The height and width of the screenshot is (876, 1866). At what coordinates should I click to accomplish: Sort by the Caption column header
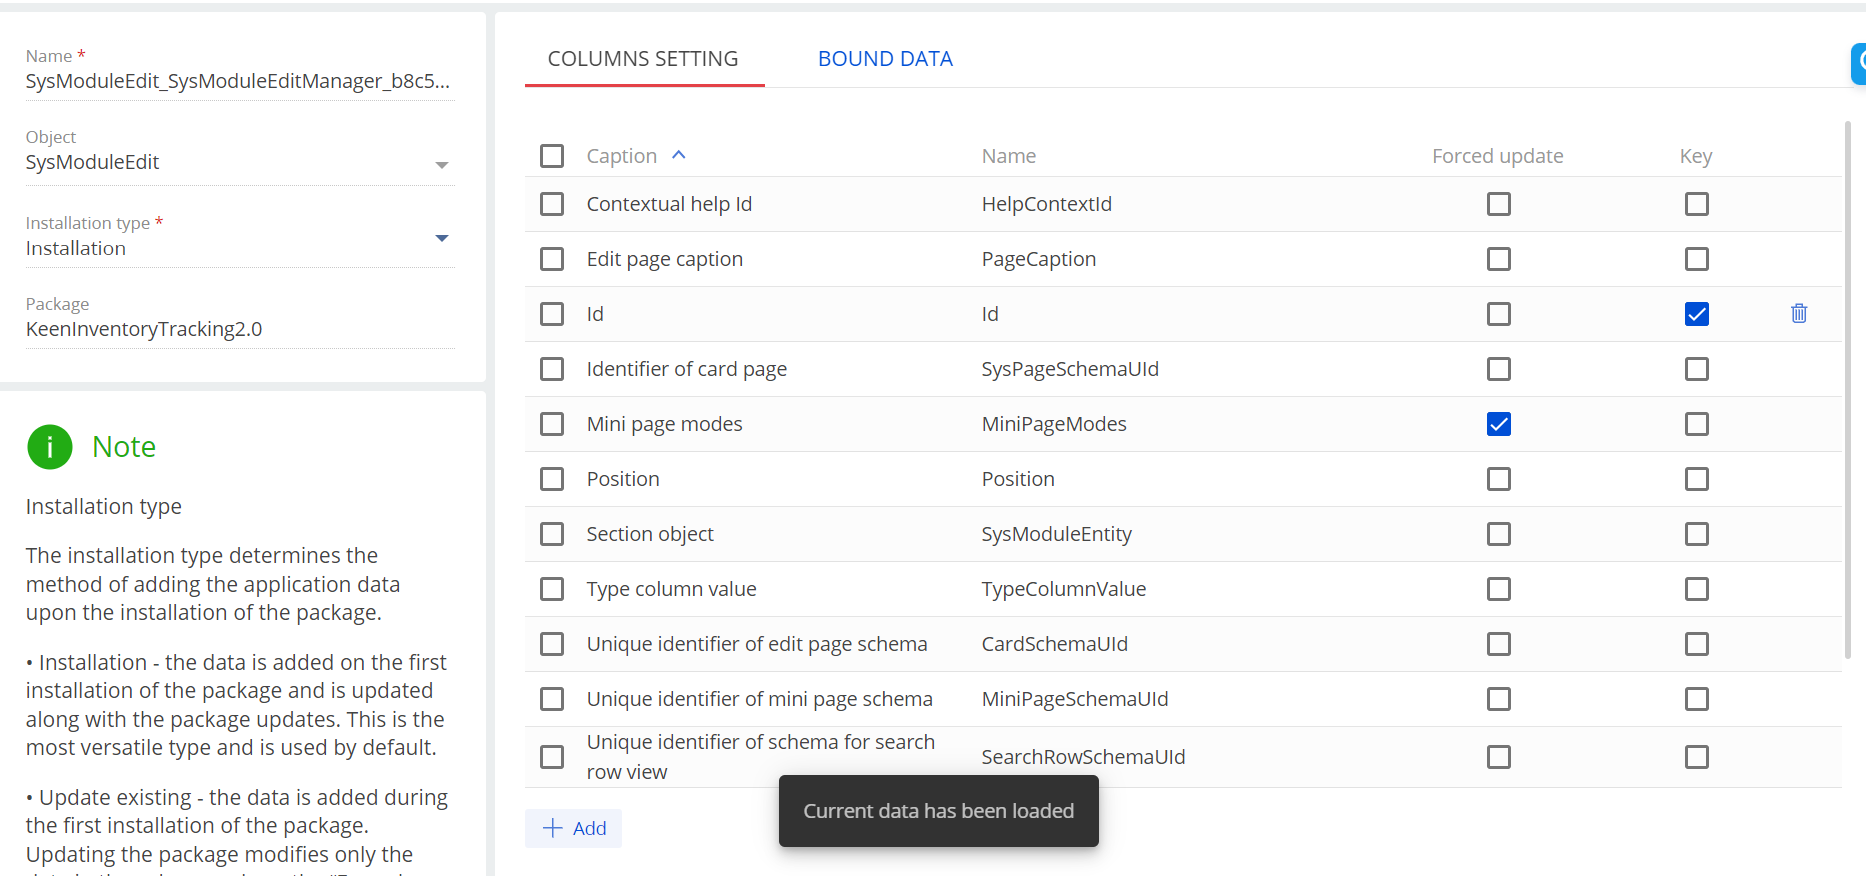pyautogui.click(x=622, y=156)
